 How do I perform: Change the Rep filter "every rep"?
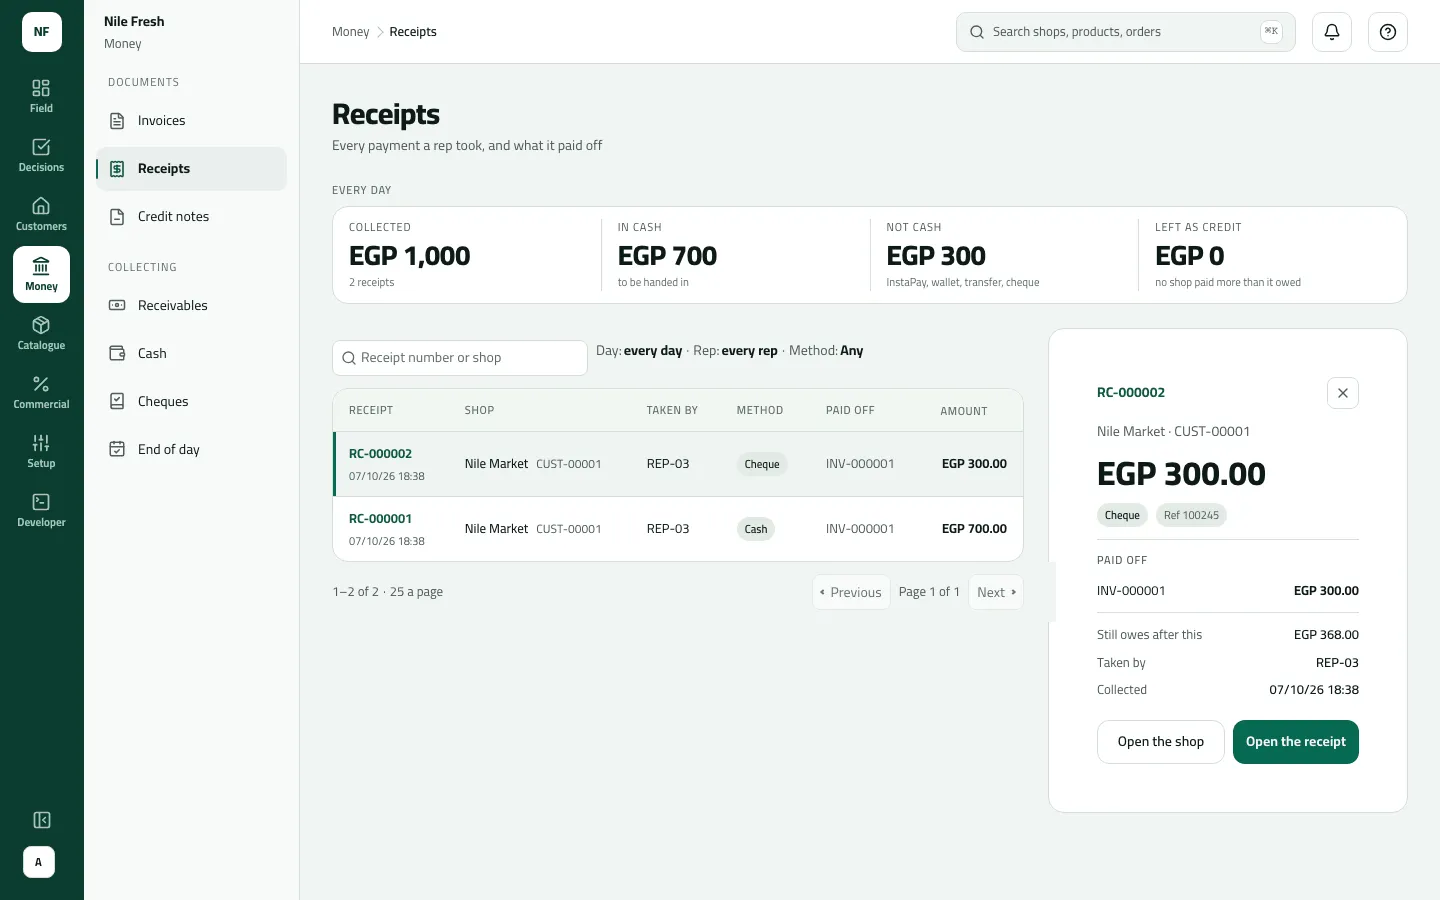tap(749, 351)
